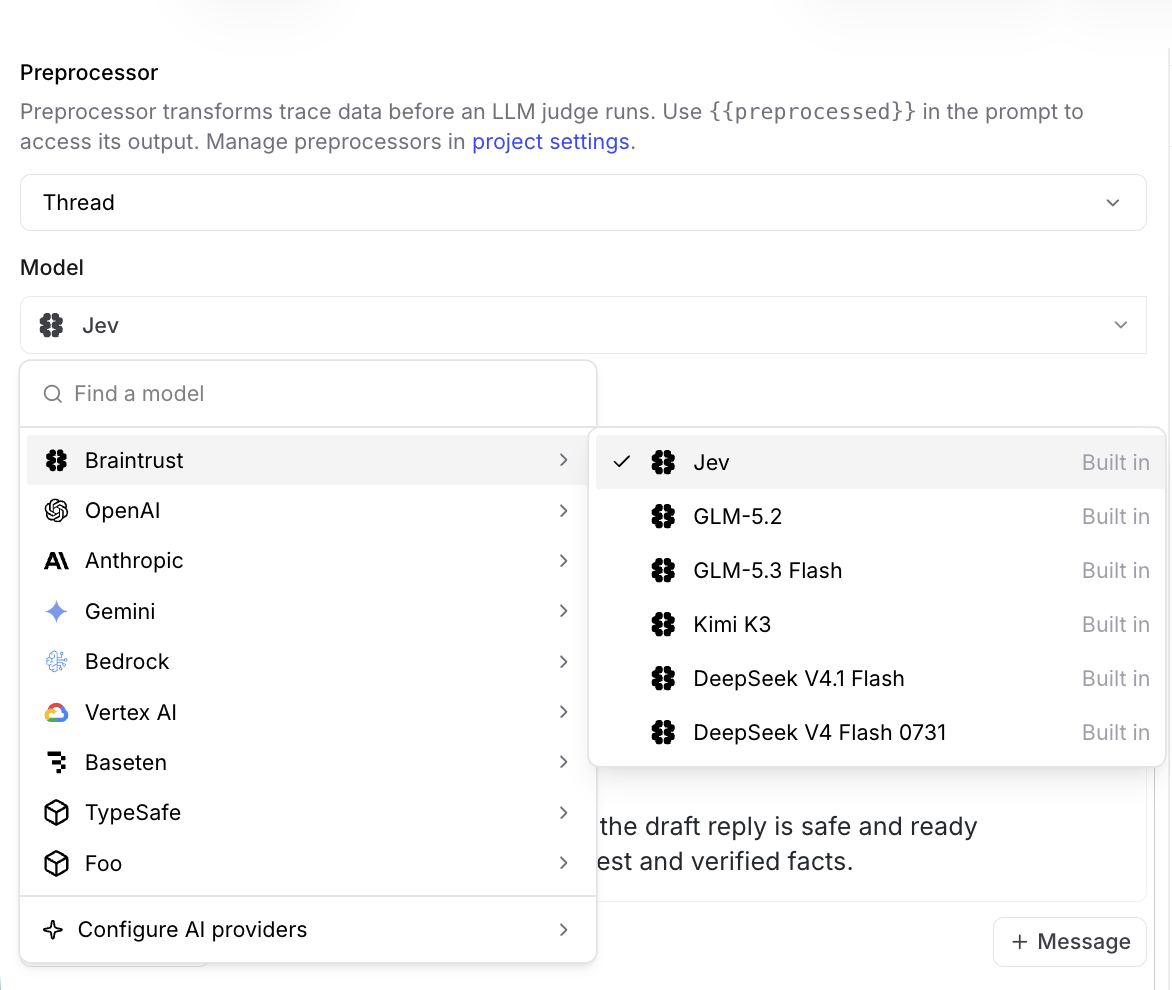Click the Configure AI providers chevron
Viewport: 1172px width, 990px height.
pos(564,929)
